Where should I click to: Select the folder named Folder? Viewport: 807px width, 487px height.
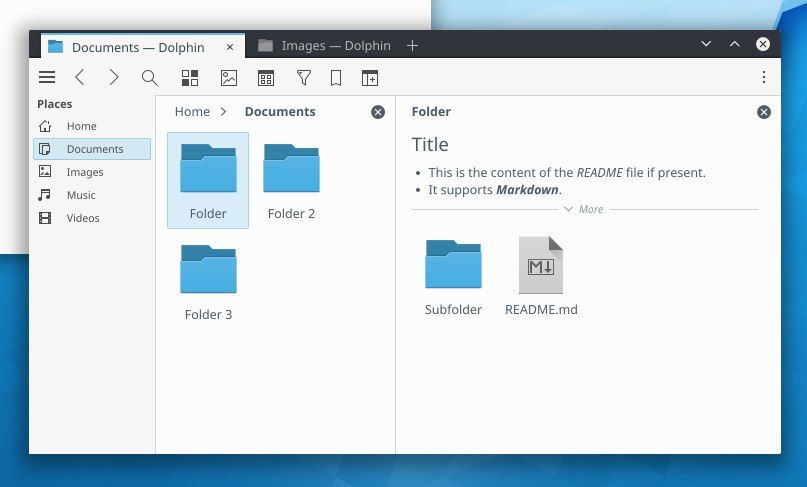[208, 180]
